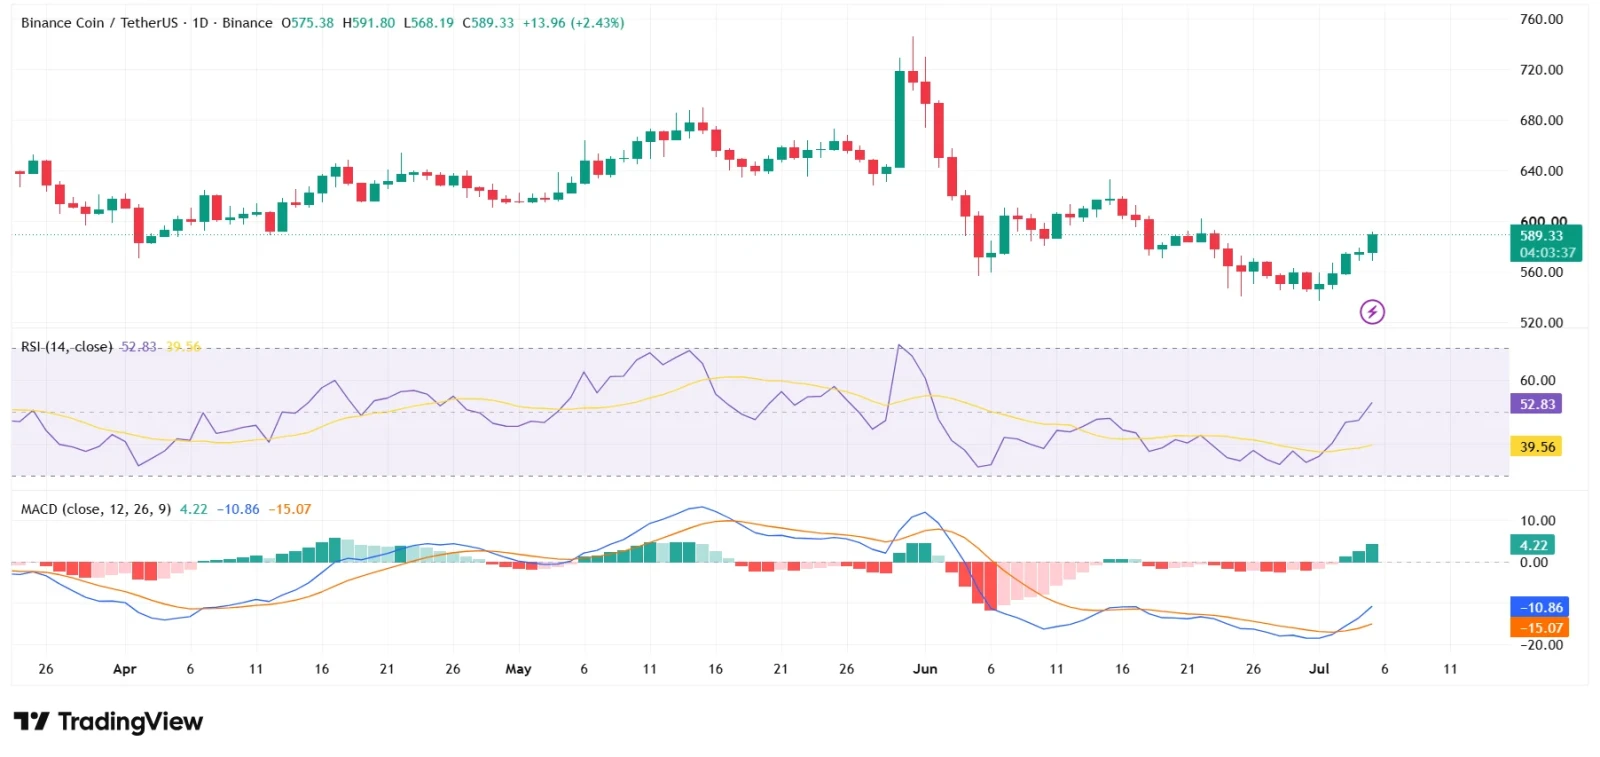Click the 680.00 price axis label

click(x=1541, y=120)
